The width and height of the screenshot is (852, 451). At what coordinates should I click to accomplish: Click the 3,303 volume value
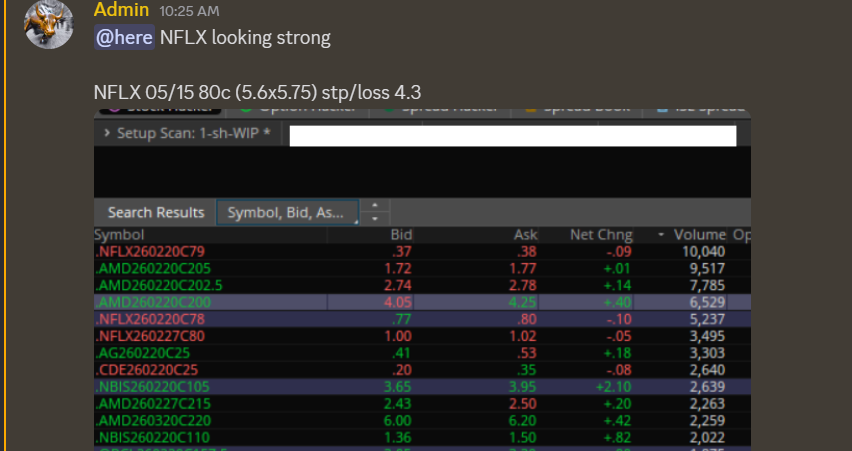tap(706, 353)
